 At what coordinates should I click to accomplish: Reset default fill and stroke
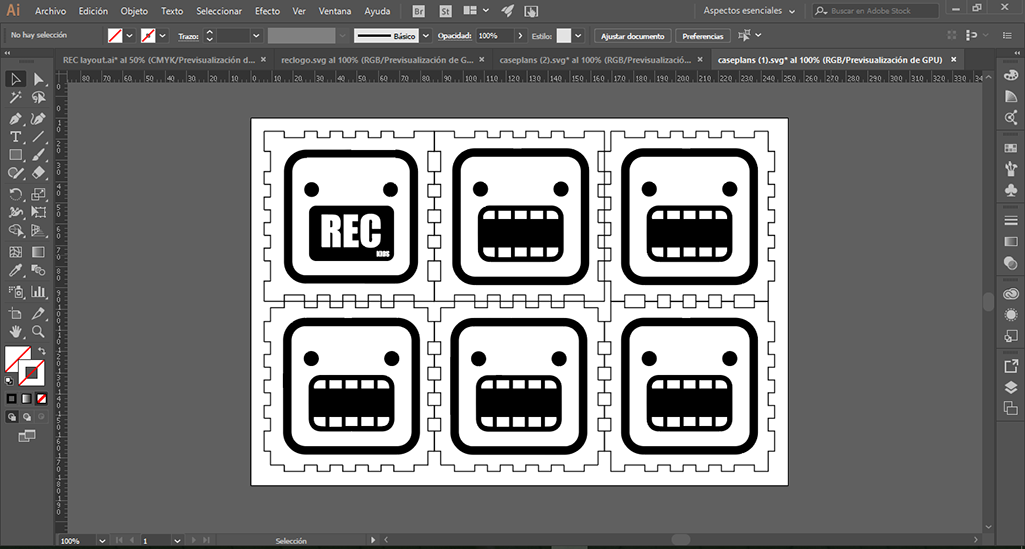pos(9,380)
